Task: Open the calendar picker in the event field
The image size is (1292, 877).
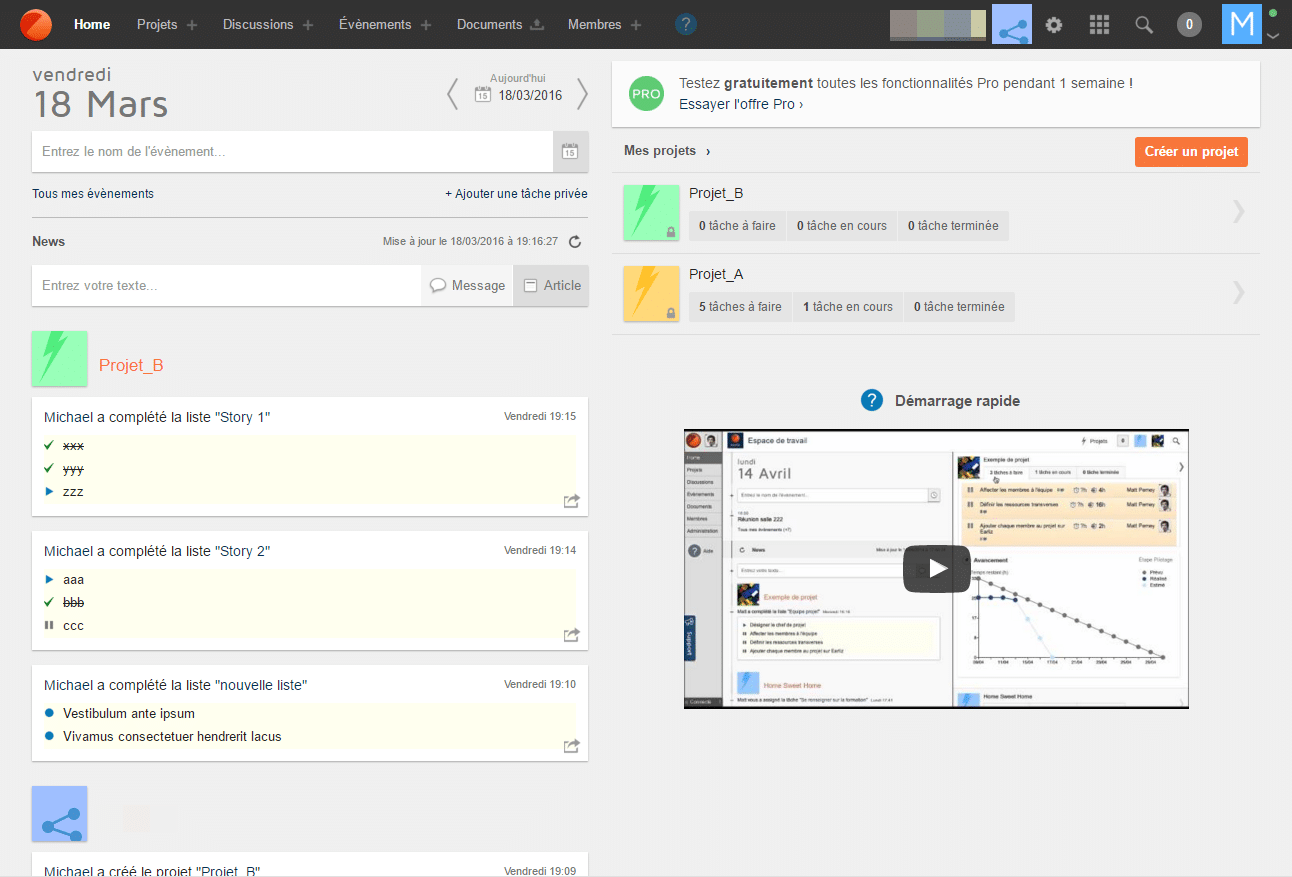Action: pos(570,151)
